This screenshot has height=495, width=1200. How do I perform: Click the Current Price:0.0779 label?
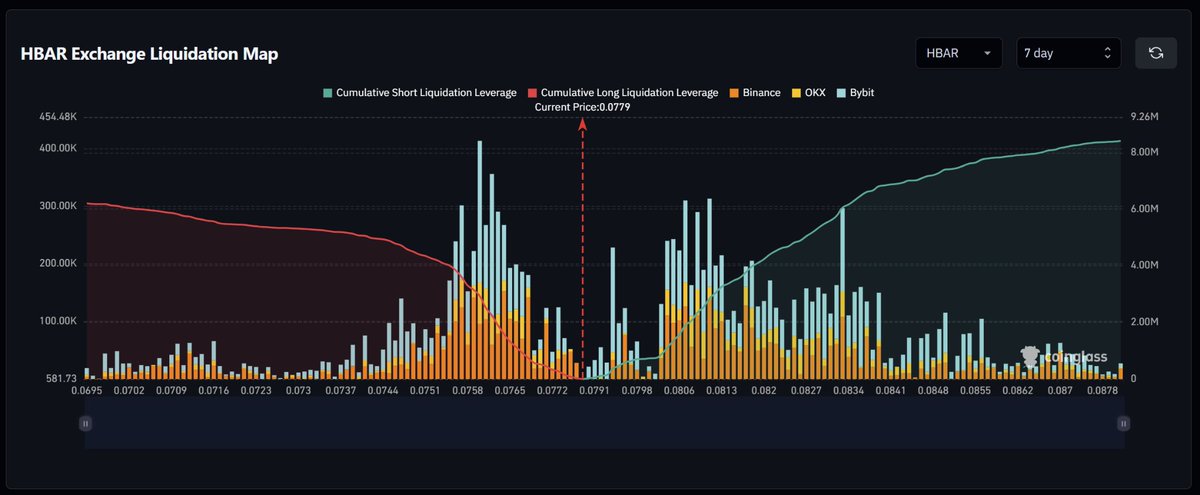pyautogui.click(x=583, y=106)
